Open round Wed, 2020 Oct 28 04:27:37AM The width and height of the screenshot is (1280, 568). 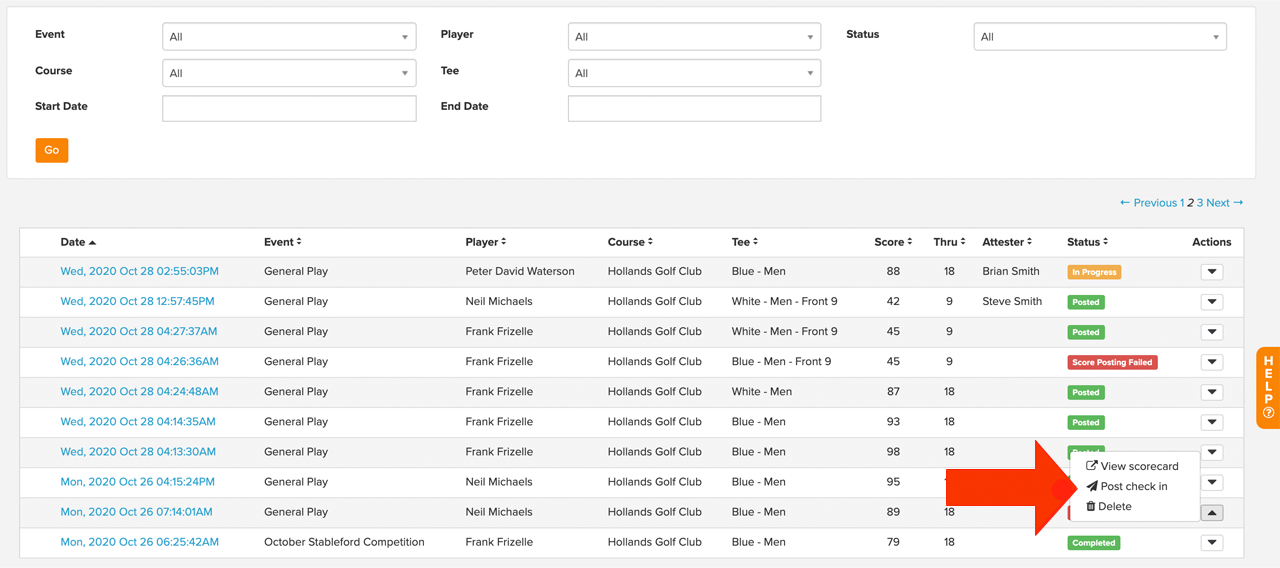[x=139, y=331]
